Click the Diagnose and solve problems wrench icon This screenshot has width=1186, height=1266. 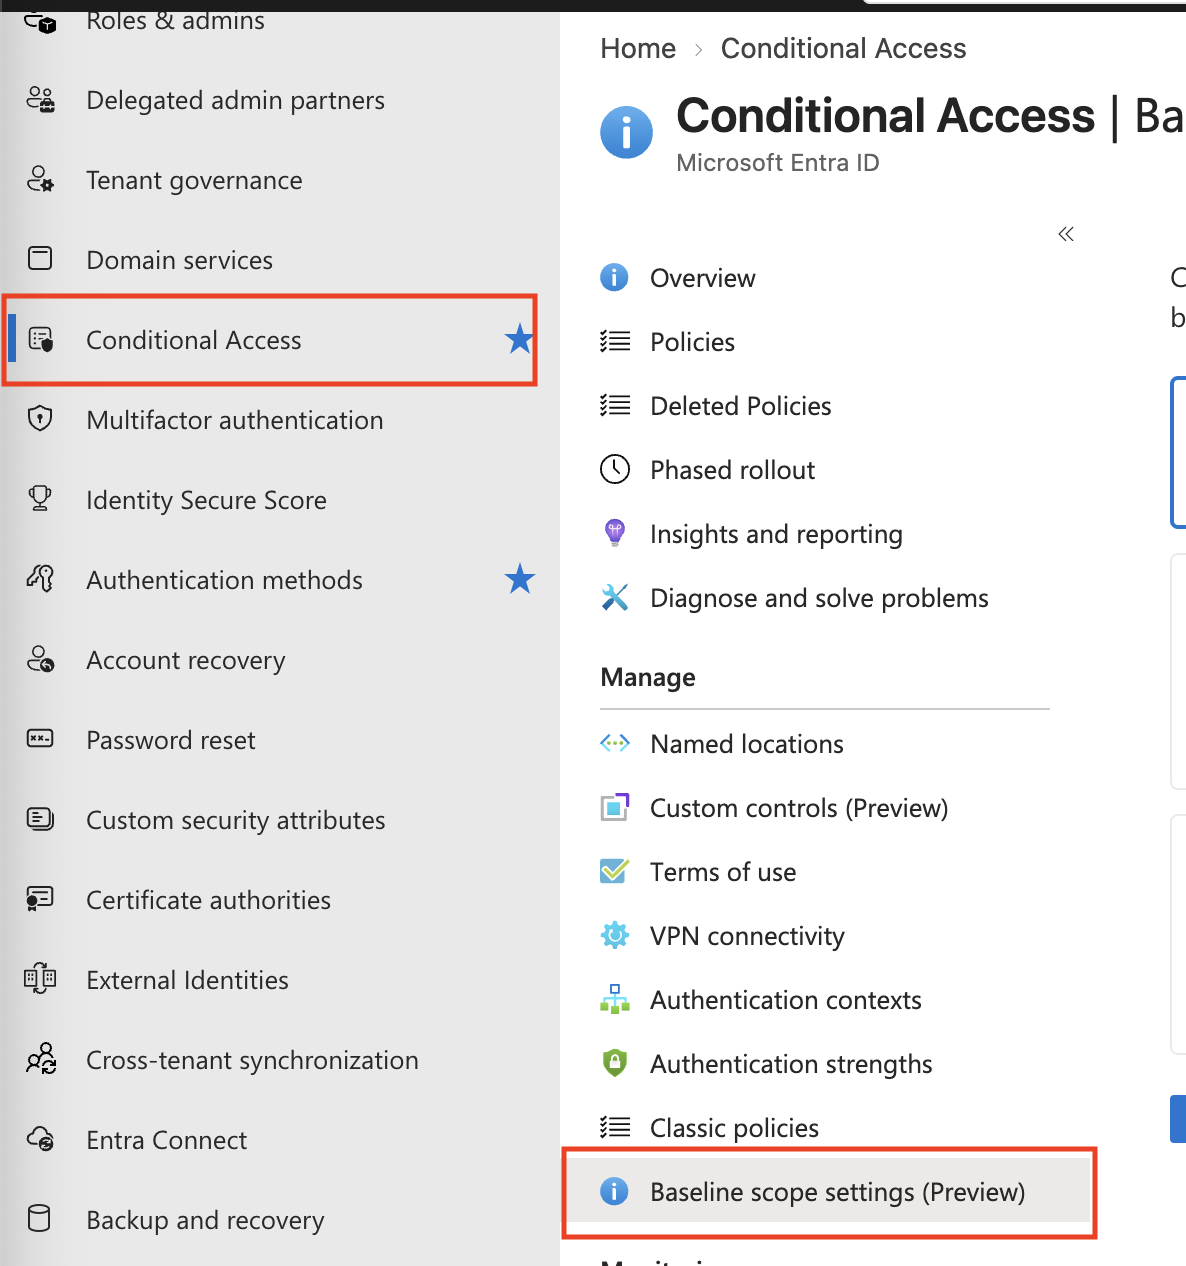click(x=615, y=597)
